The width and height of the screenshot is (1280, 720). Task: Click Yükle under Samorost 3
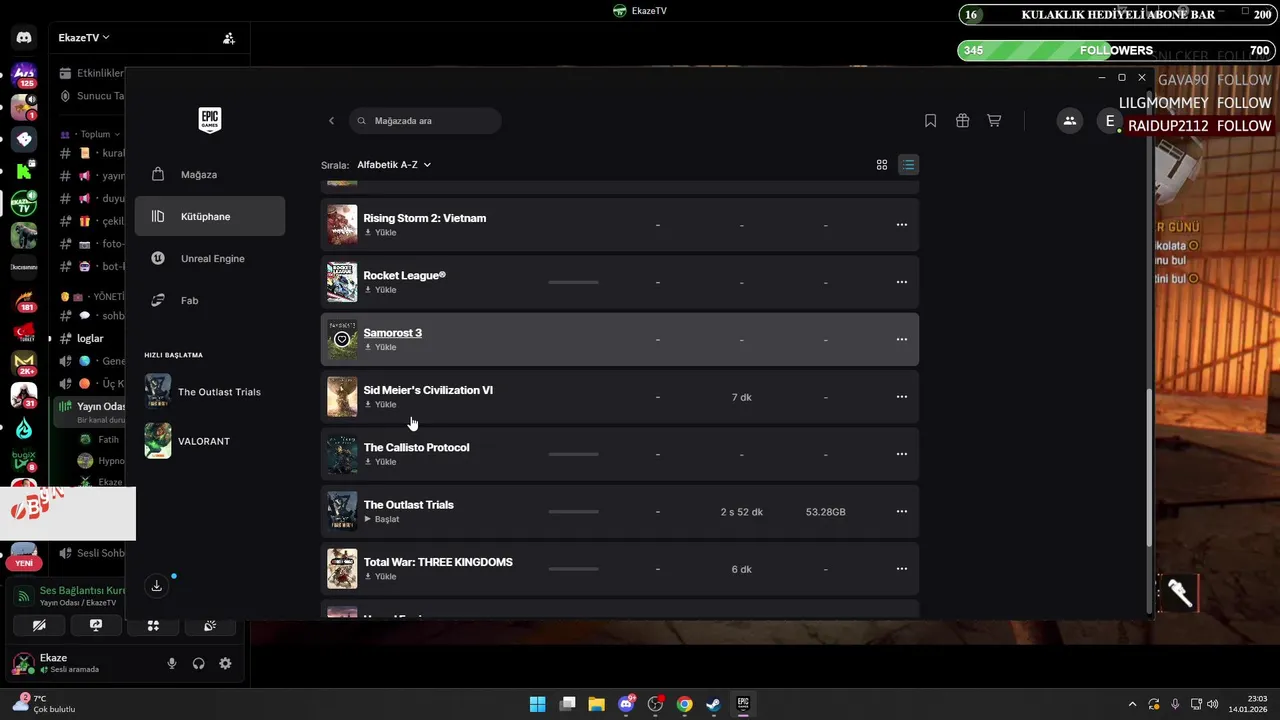coord(381,347)
